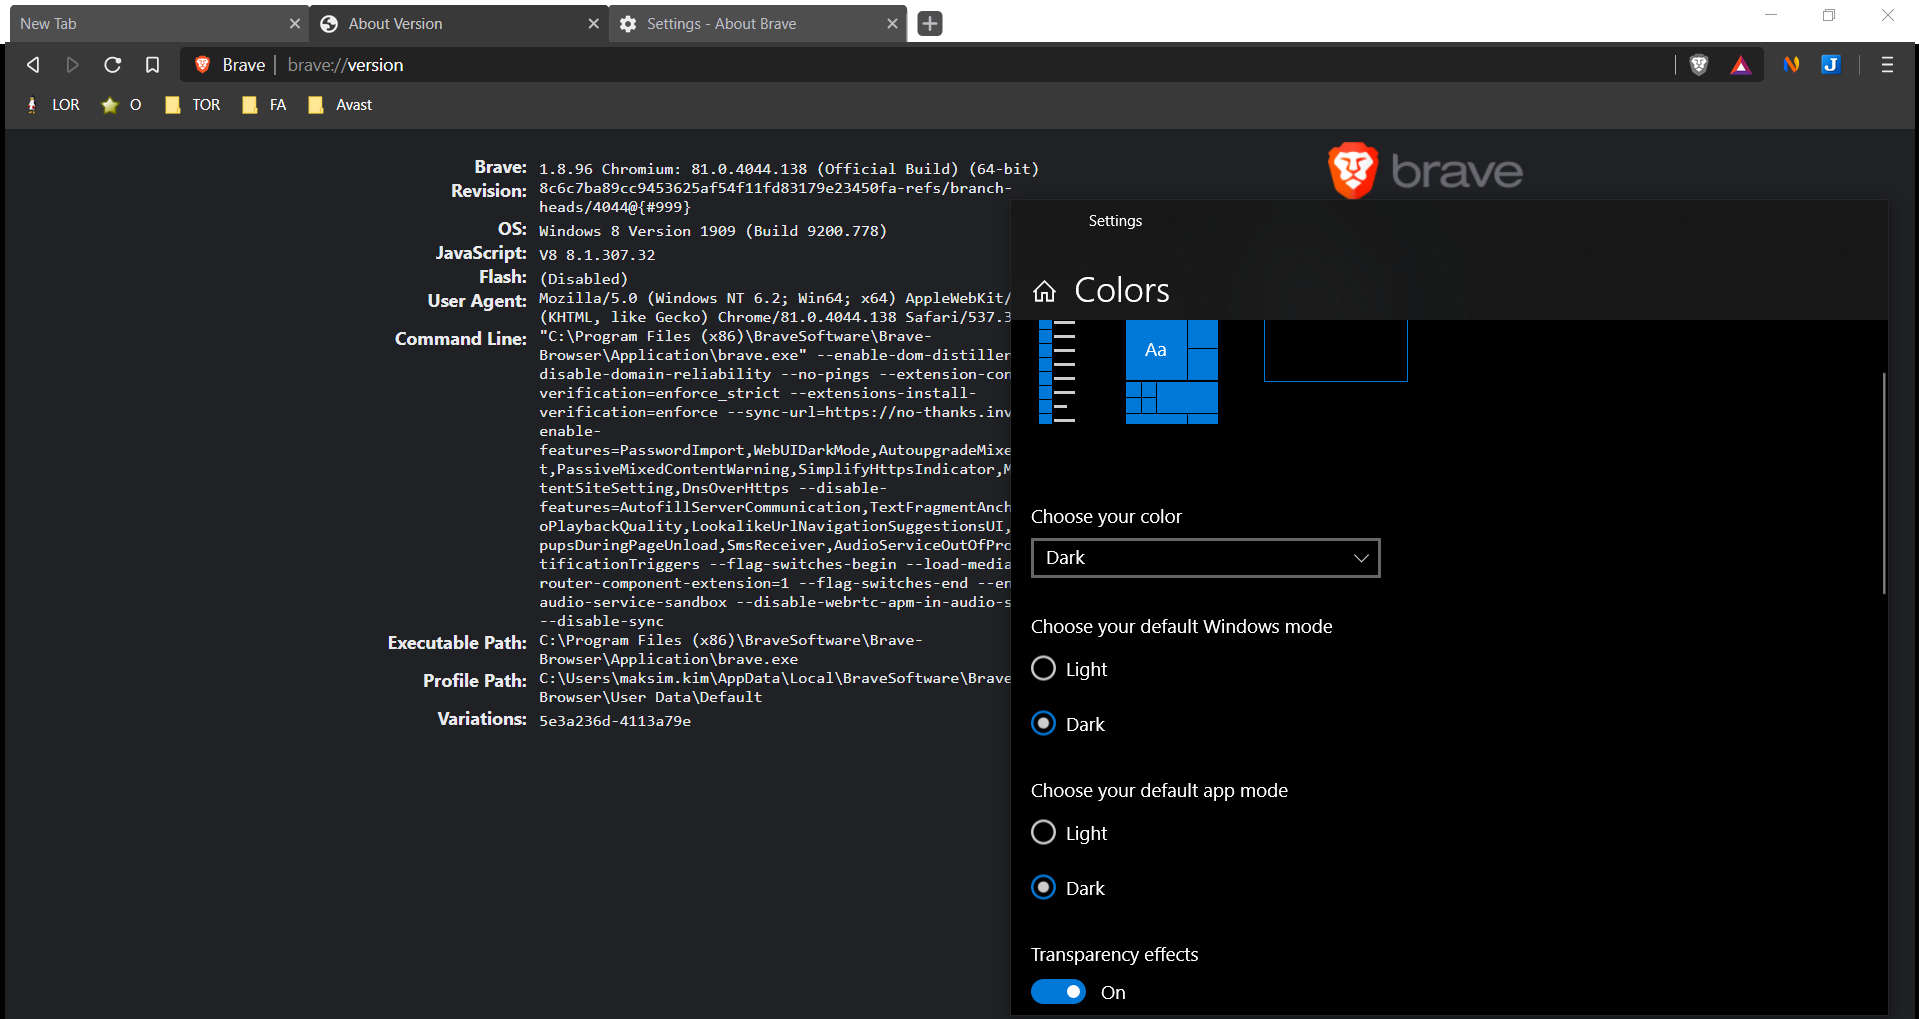The width and height of the screenshot is (1919, 1019).
Task: Click the Brave logo on version page
Action: [x=1425, y=171]
